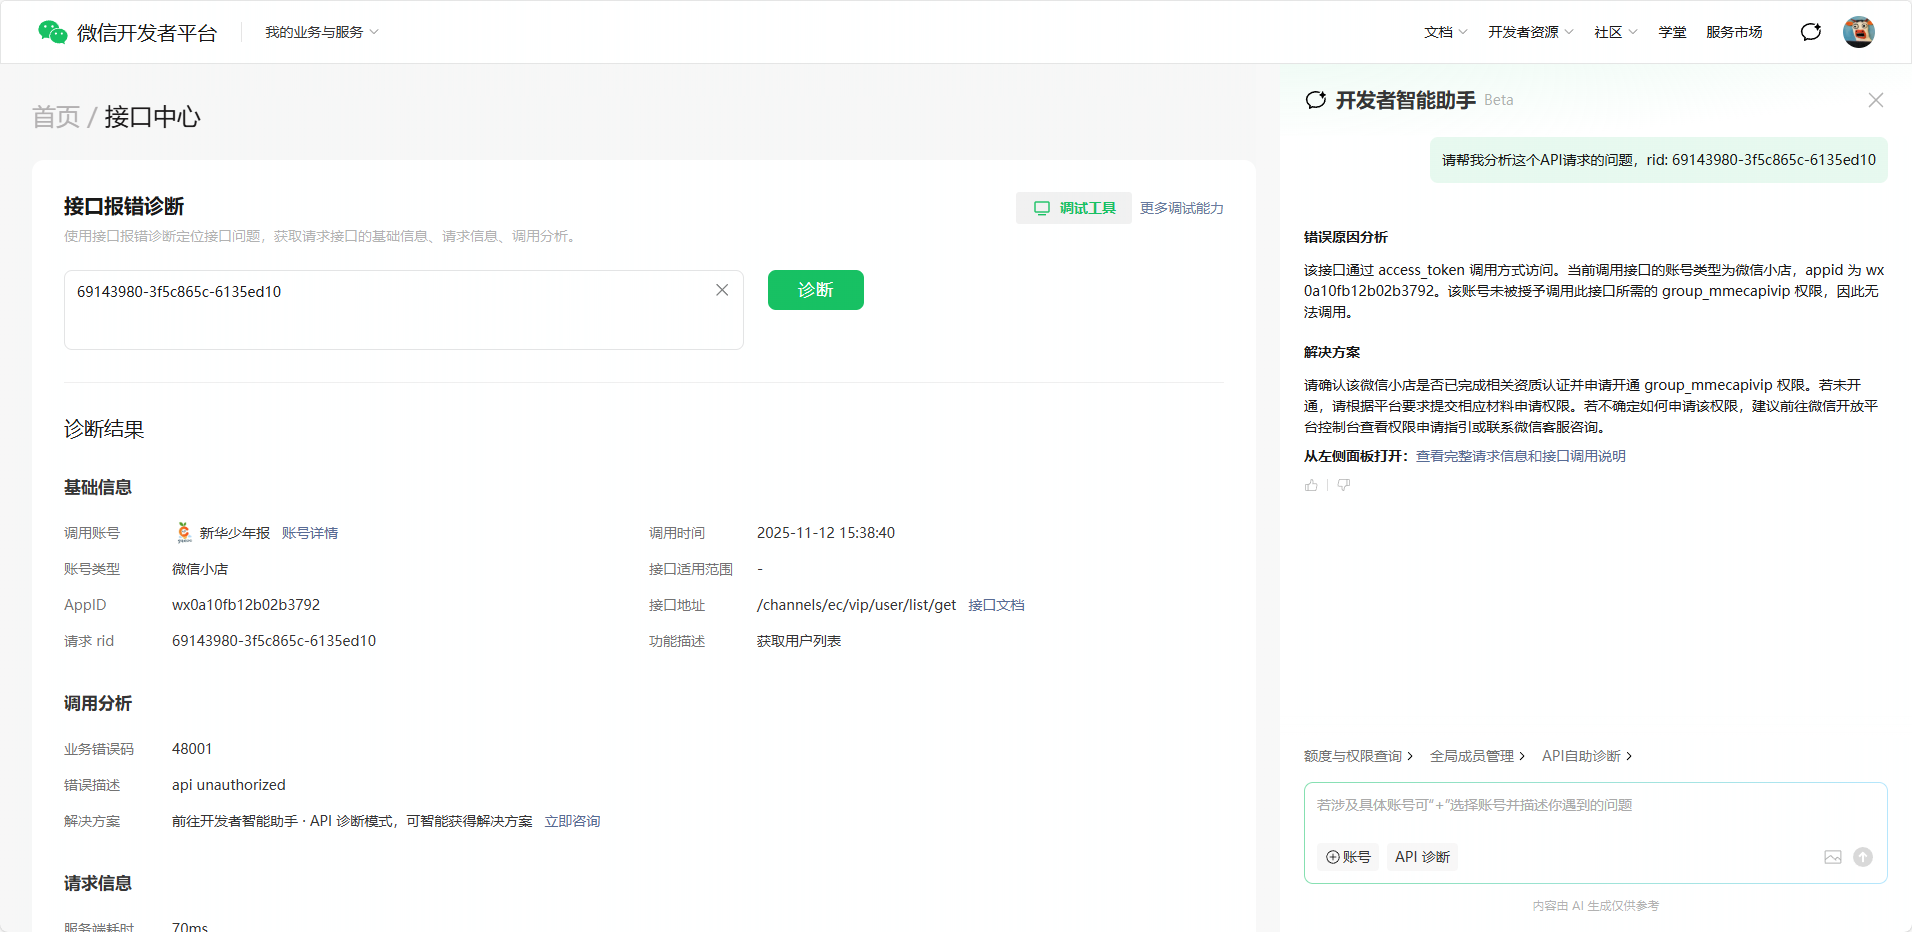
Task: Open the developer assistant chat icon in the header
Action: click(x=1810, y=32)
